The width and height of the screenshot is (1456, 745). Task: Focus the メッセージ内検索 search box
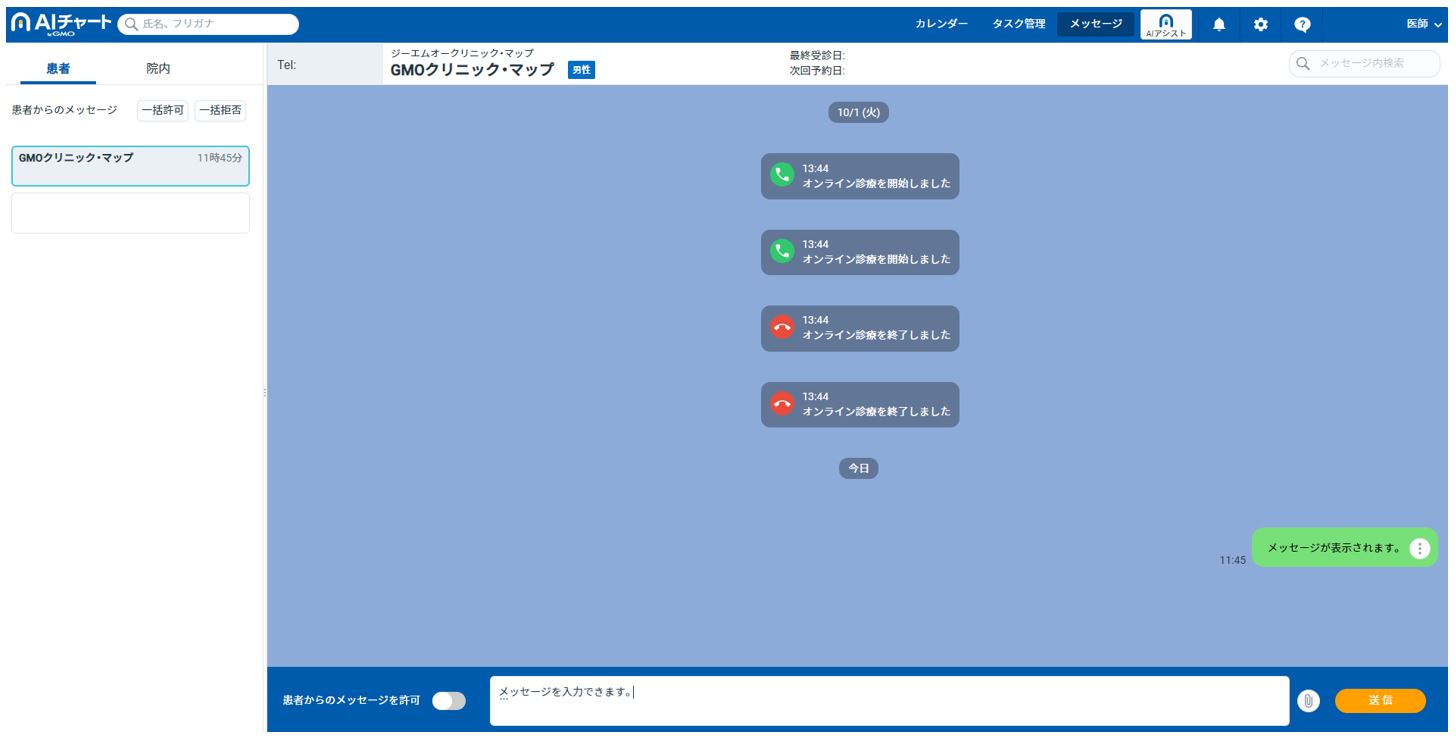click(x=1364, y=63)
